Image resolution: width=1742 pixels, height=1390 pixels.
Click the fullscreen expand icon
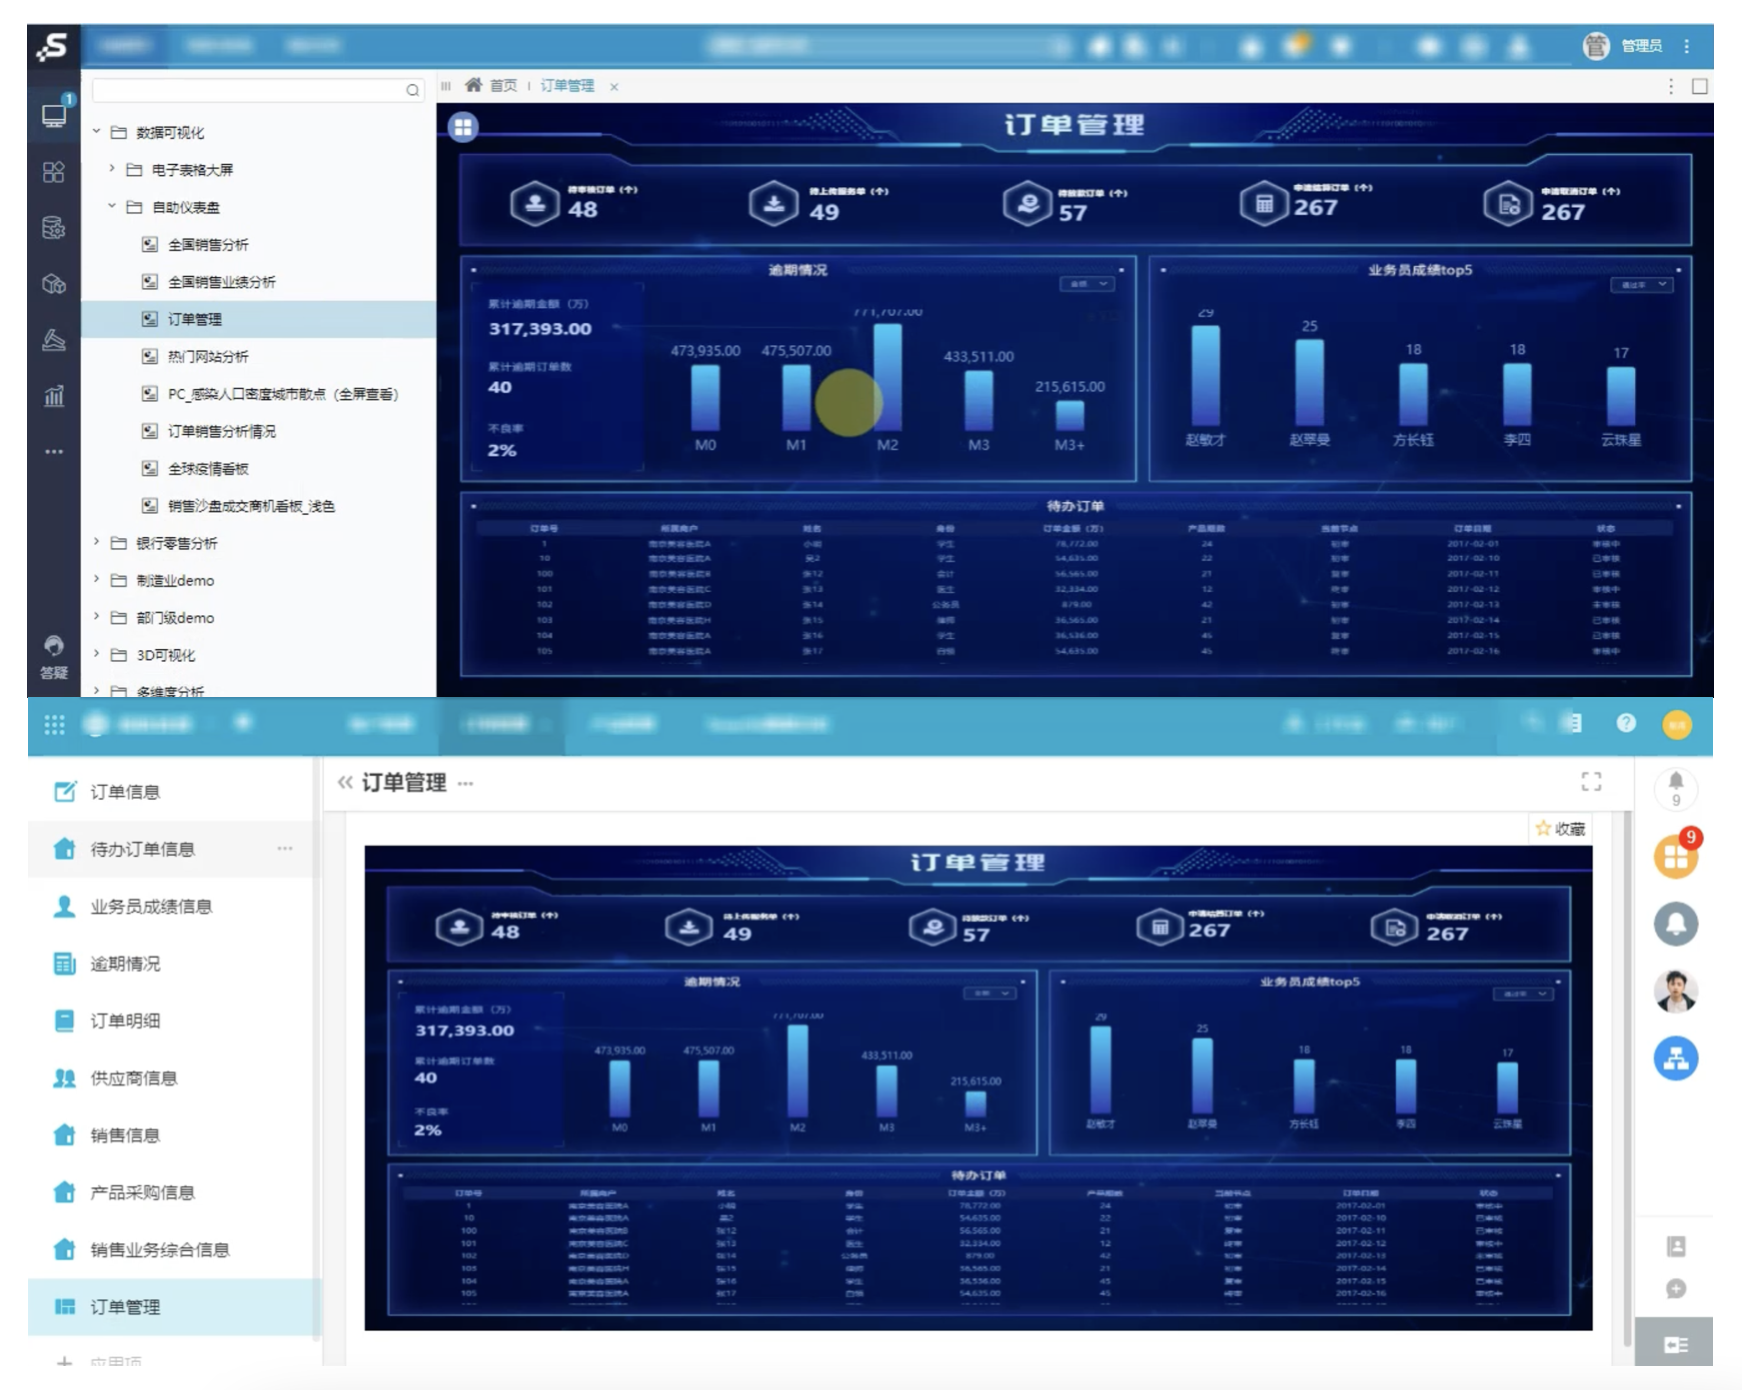[1591, 781]
